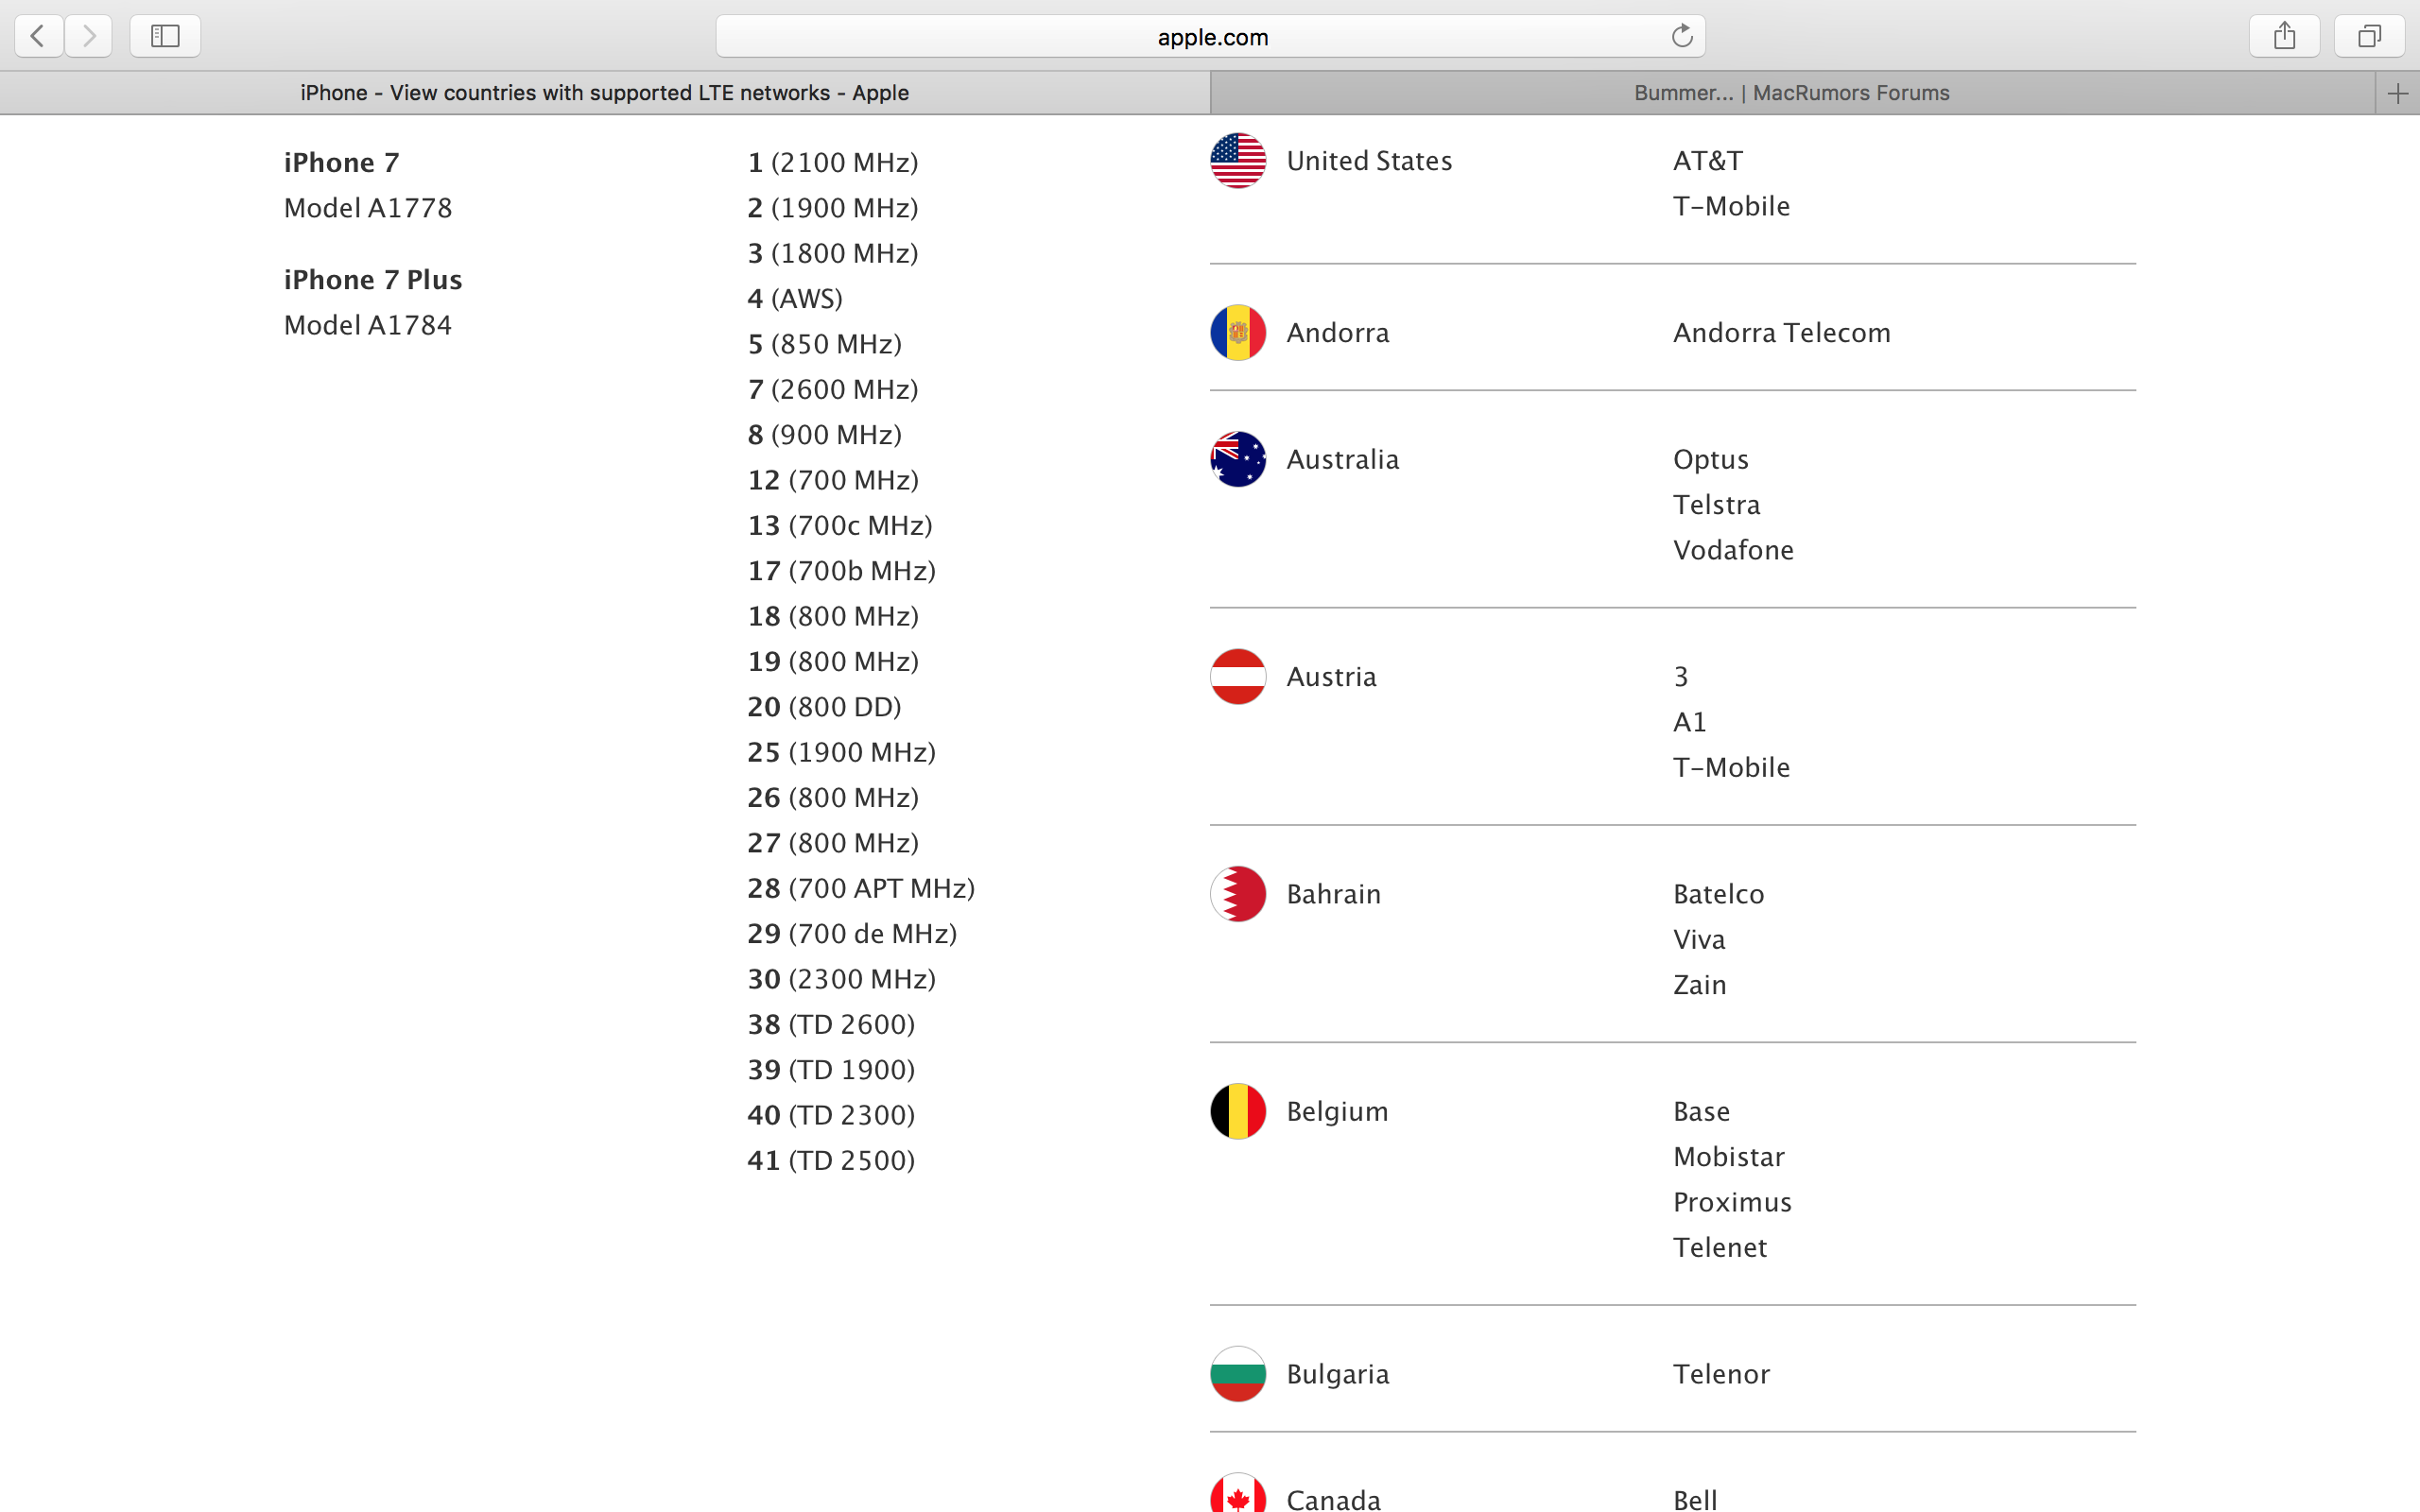Open the Share menu in Safari
The height and width of the screenshot is (1512, 2420).
(x=2284, y=36)
